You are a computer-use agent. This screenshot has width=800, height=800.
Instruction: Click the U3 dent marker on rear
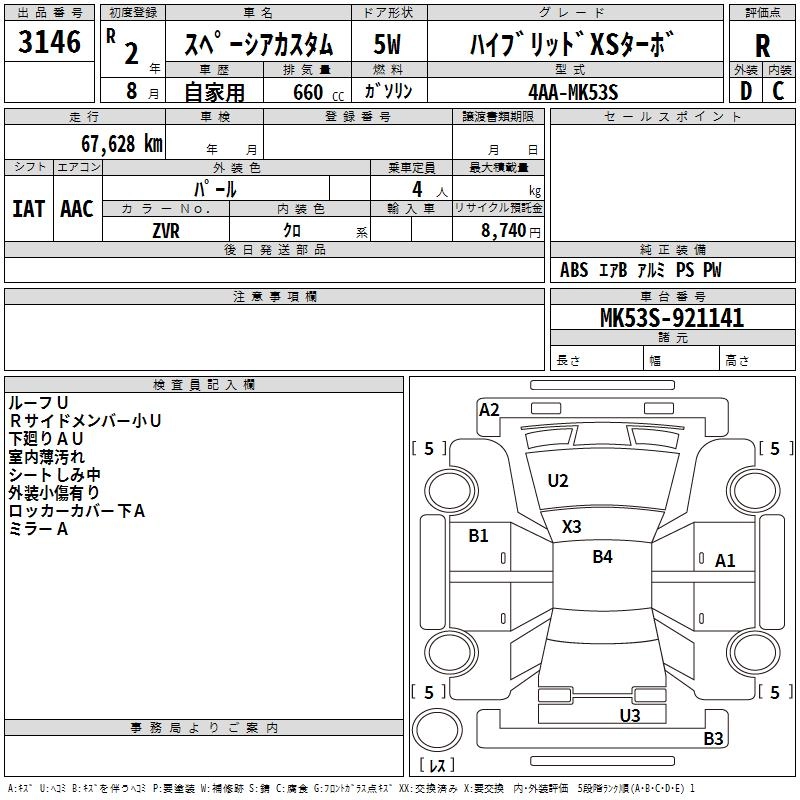629,715
